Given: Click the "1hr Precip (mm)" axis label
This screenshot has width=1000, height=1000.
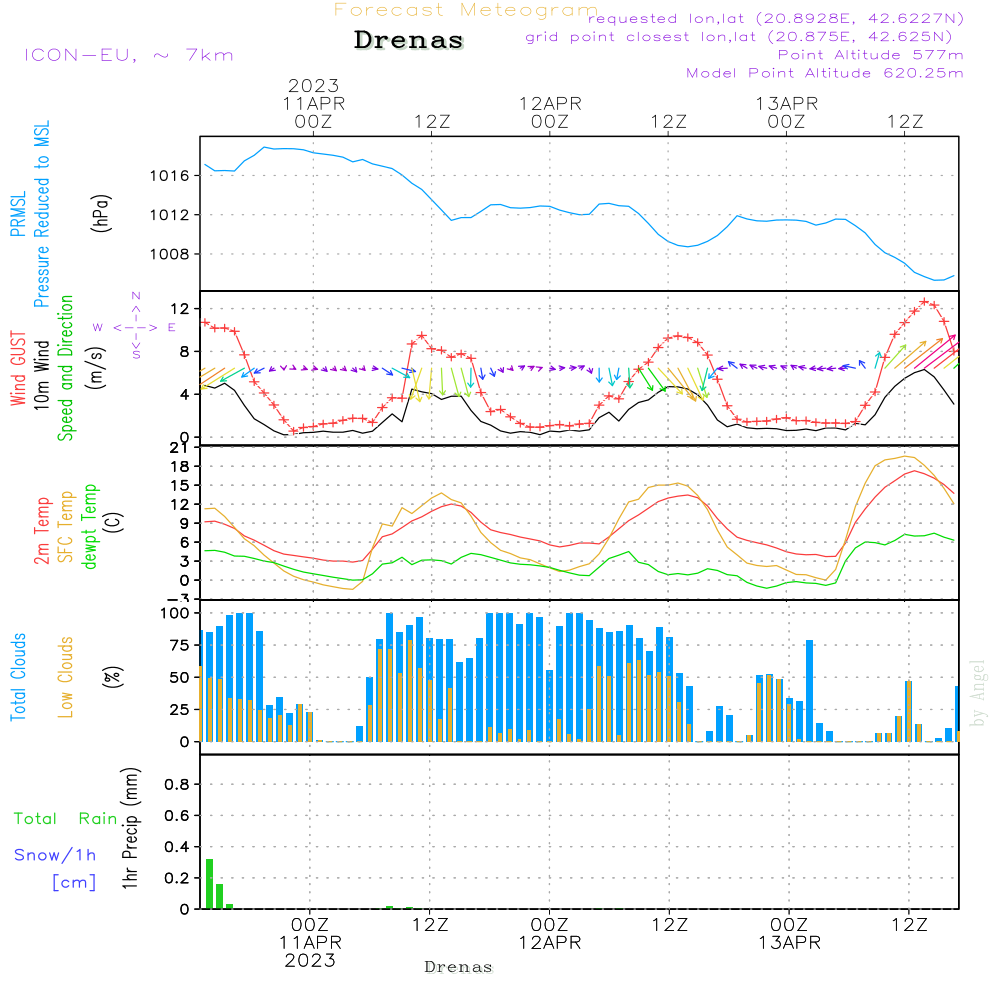Looking at the screenshot, I should tap(131, 828).
